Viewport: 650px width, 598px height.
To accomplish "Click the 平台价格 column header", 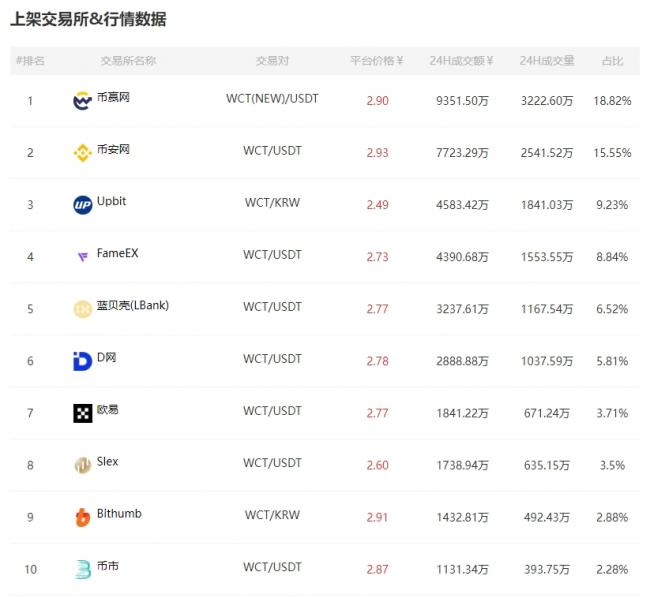I will pyautogui.click(x=377, y=61).
